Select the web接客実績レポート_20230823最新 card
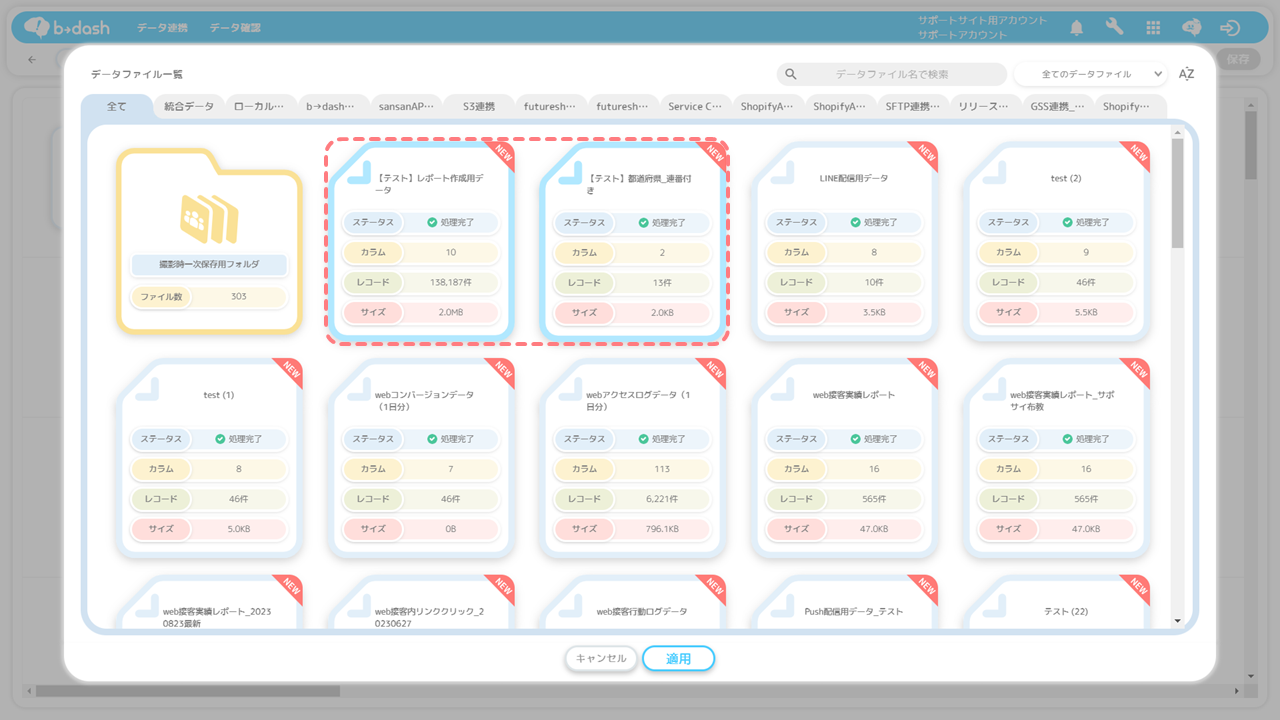Viewport: 1280px width, 720px height. (209, 601)
